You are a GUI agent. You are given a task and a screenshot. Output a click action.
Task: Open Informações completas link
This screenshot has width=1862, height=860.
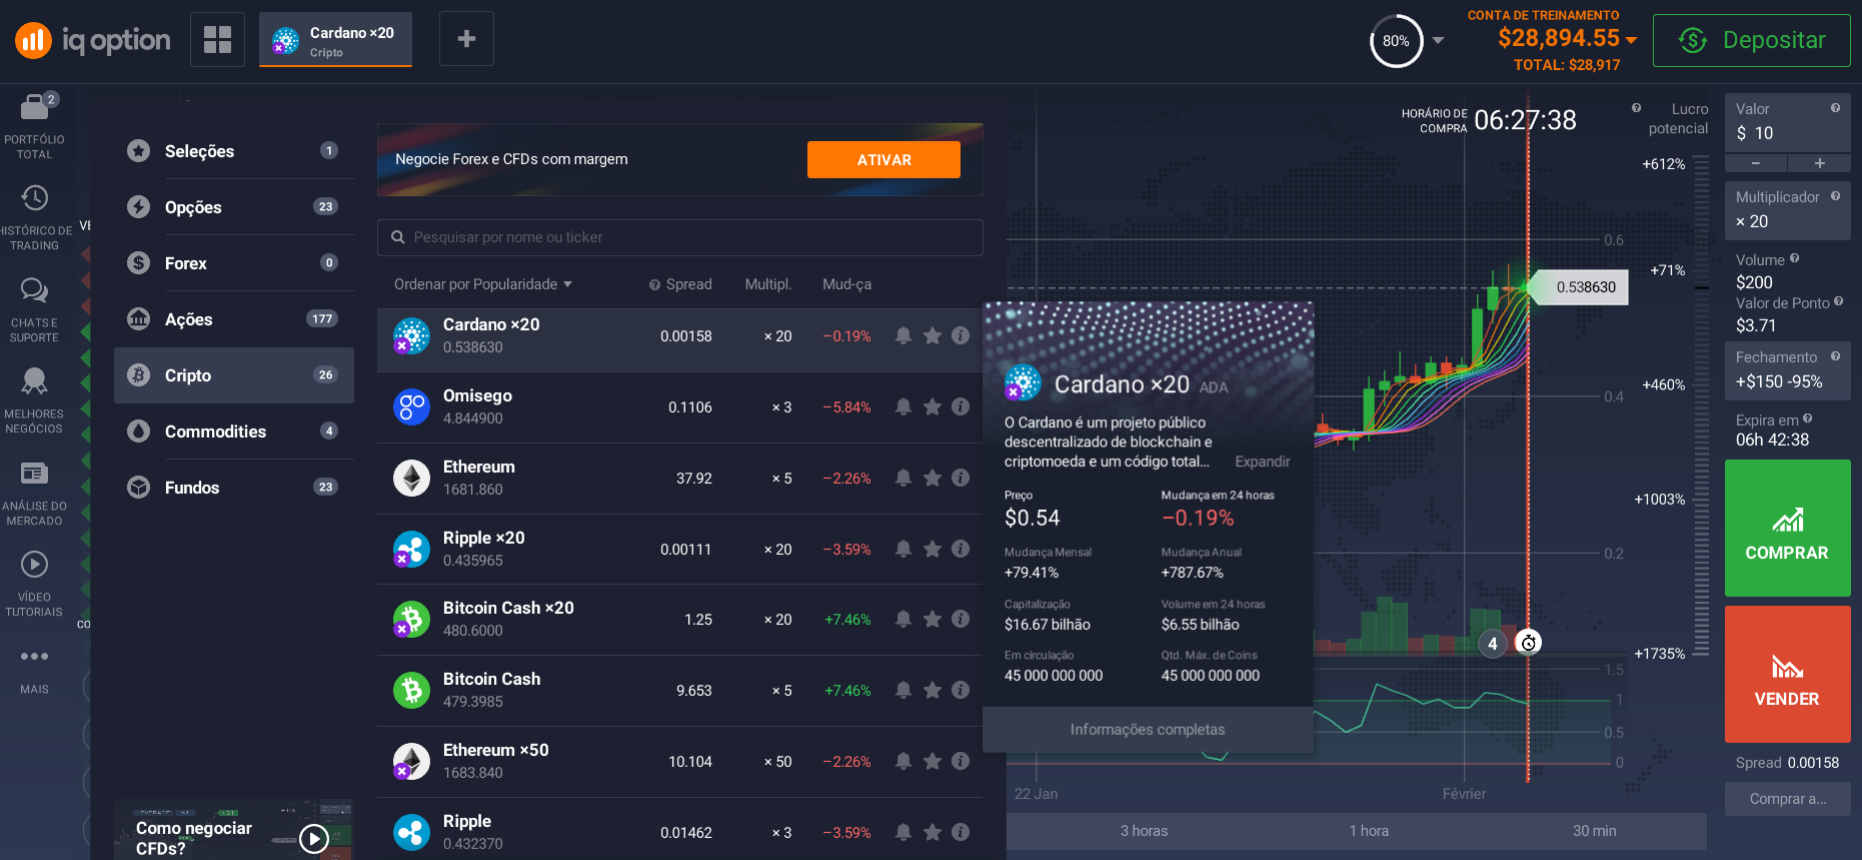click(1148, 730)
